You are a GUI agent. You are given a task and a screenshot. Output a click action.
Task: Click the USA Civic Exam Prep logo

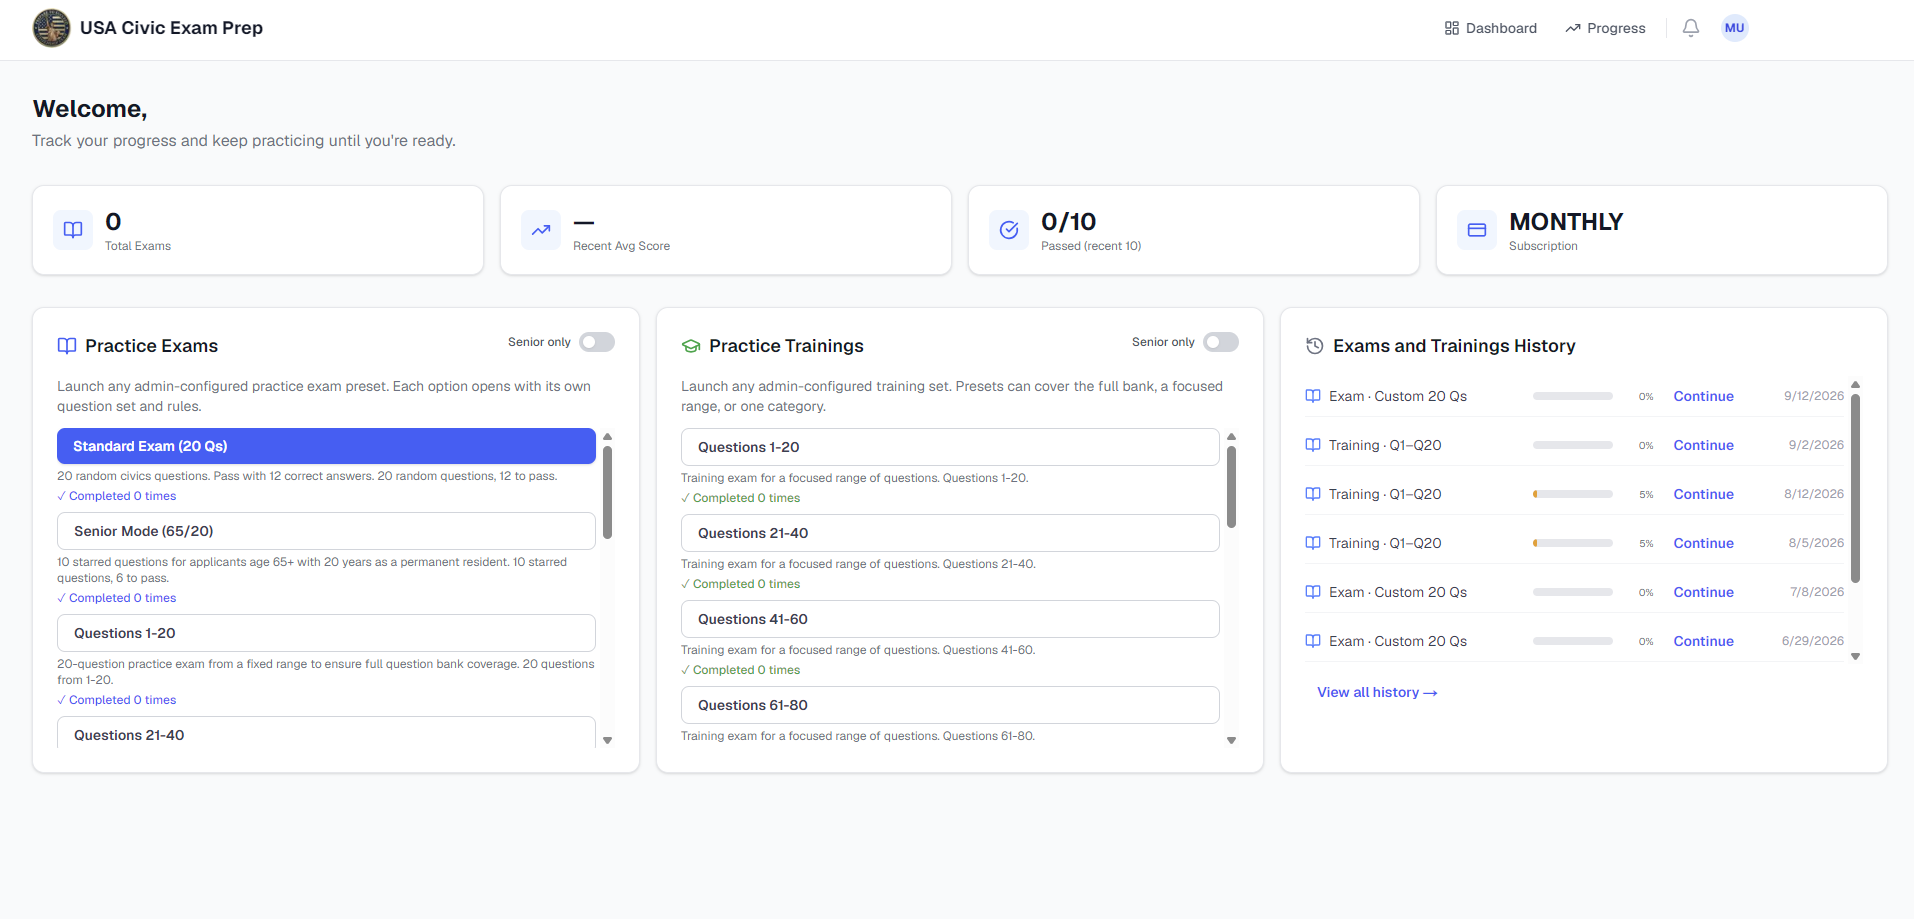point(51,28)
